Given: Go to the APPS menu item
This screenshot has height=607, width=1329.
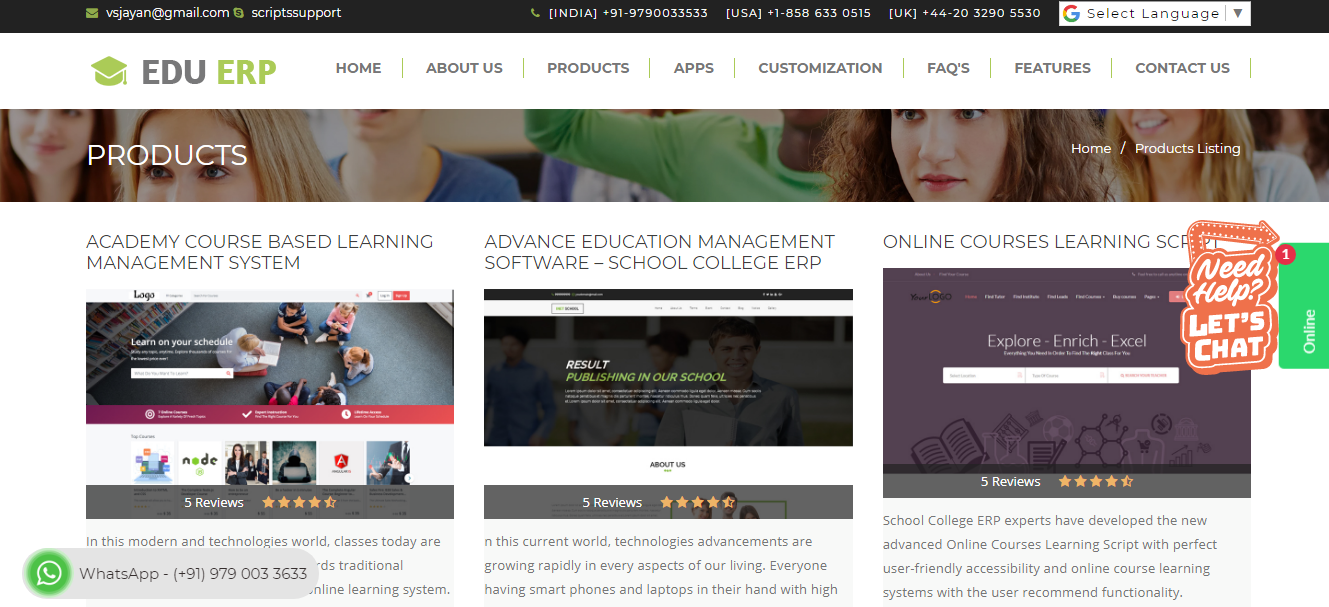Looking at the screenshot, I should (x=693, y=68).
